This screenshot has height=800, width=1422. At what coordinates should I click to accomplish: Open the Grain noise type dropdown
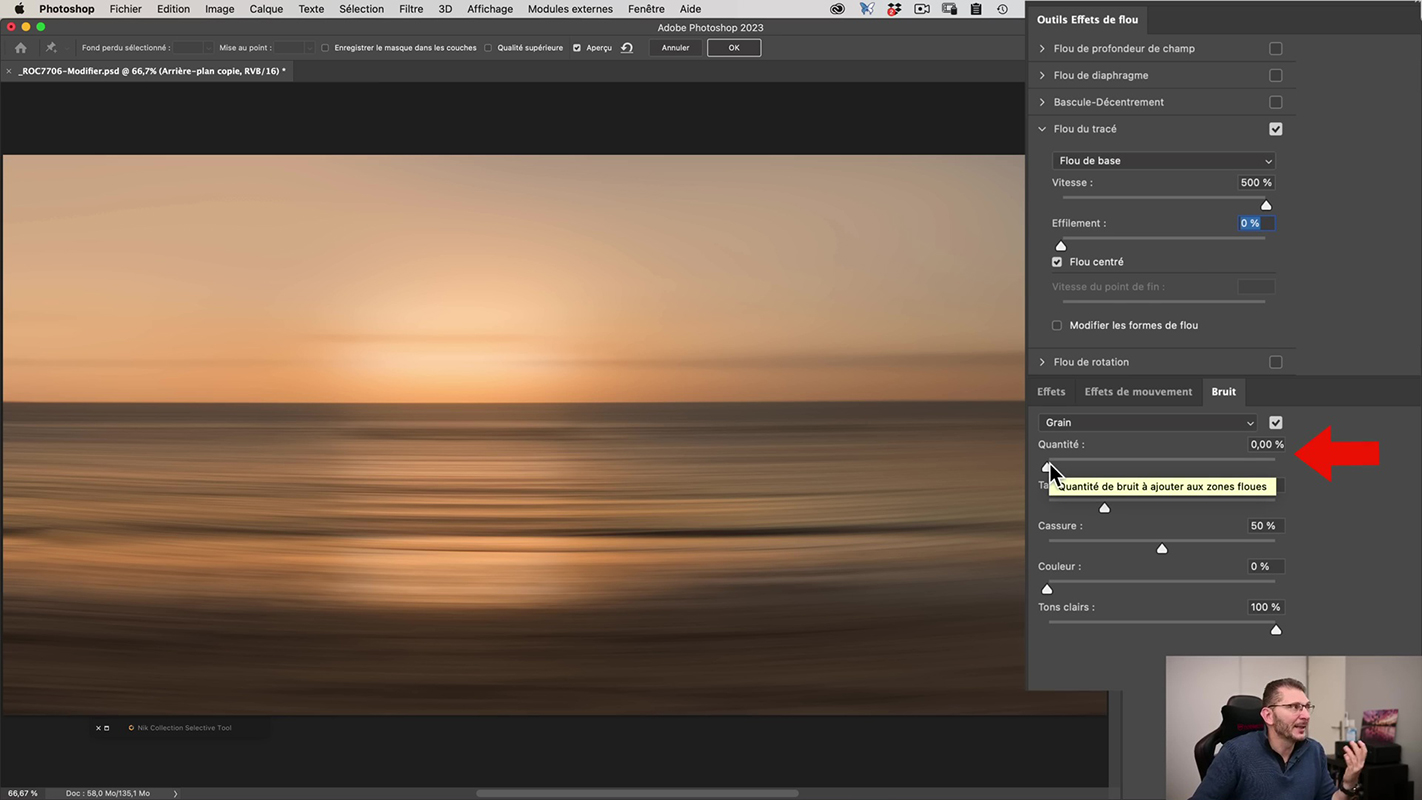tap(1148, 423)
